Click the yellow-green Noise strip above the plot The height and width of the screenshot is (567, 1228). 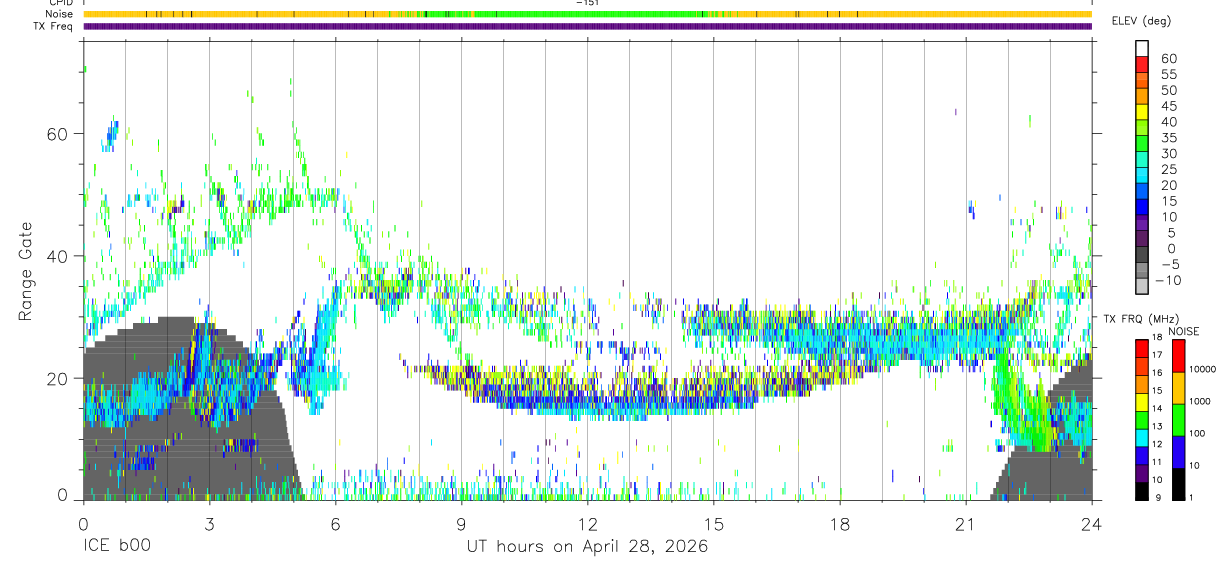pyautogui.click(x=588, y=14)
